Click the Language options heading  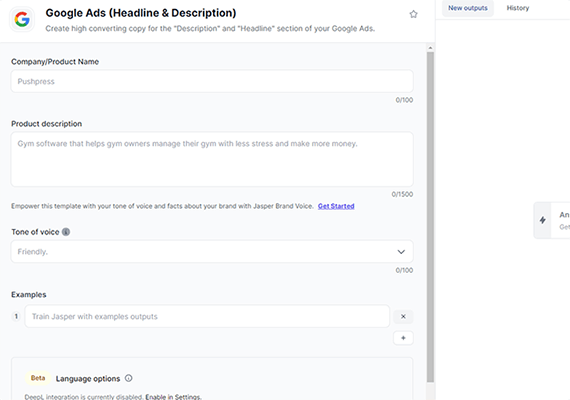(88, 379)
